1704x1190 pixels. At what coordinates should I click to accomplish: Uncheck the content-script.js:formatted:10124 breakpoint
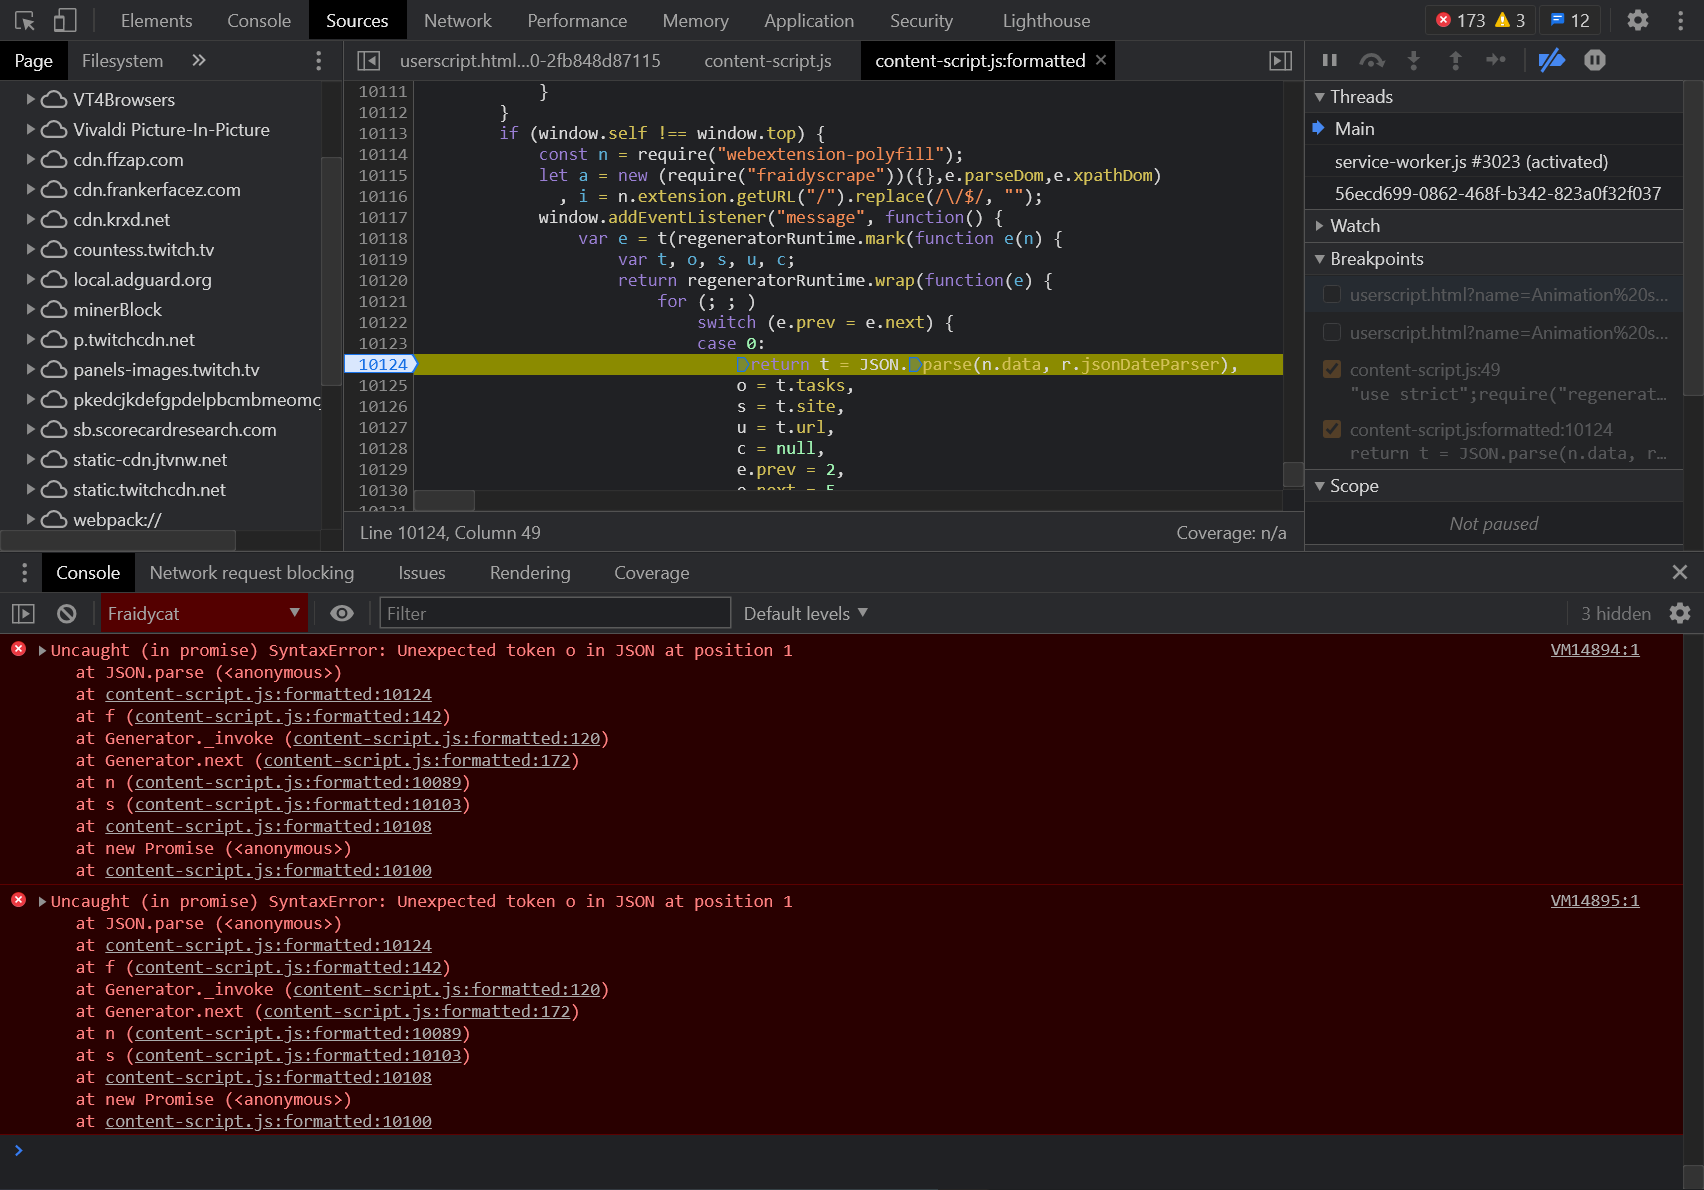[1332, 429]
